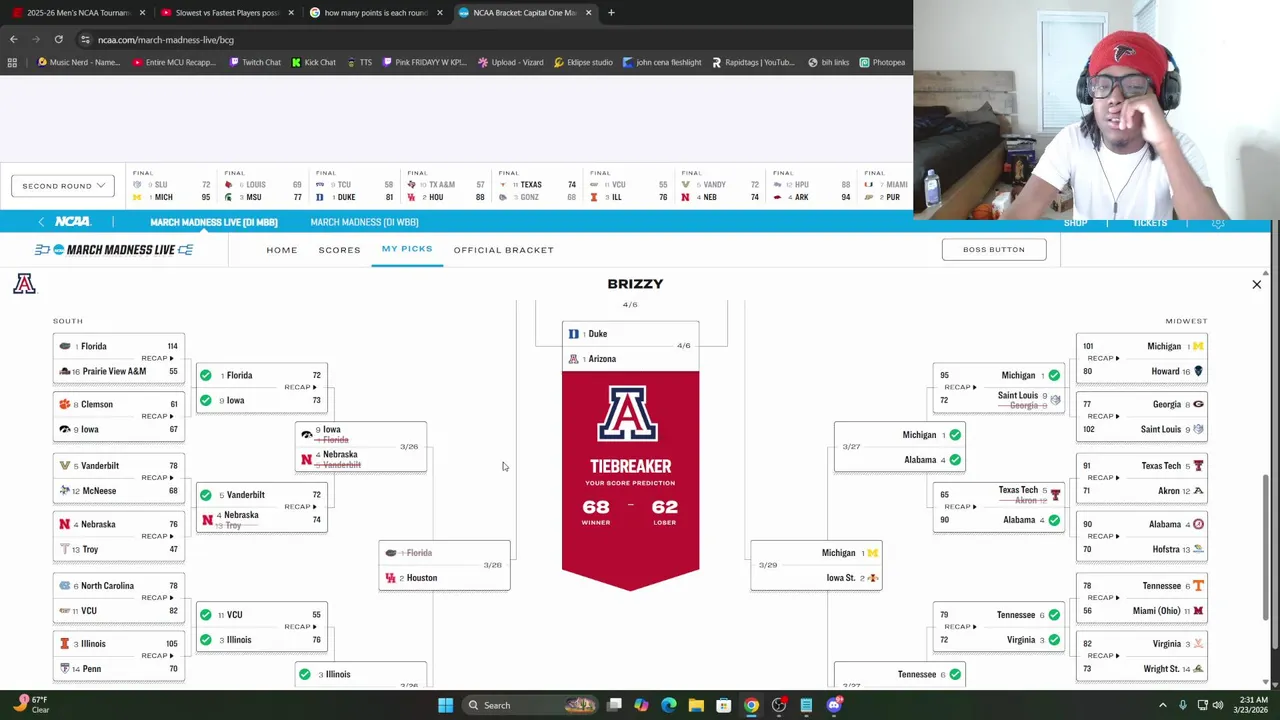Click the browser back arrow
The height and width of the screenshot is (720, 1280).
13,39
